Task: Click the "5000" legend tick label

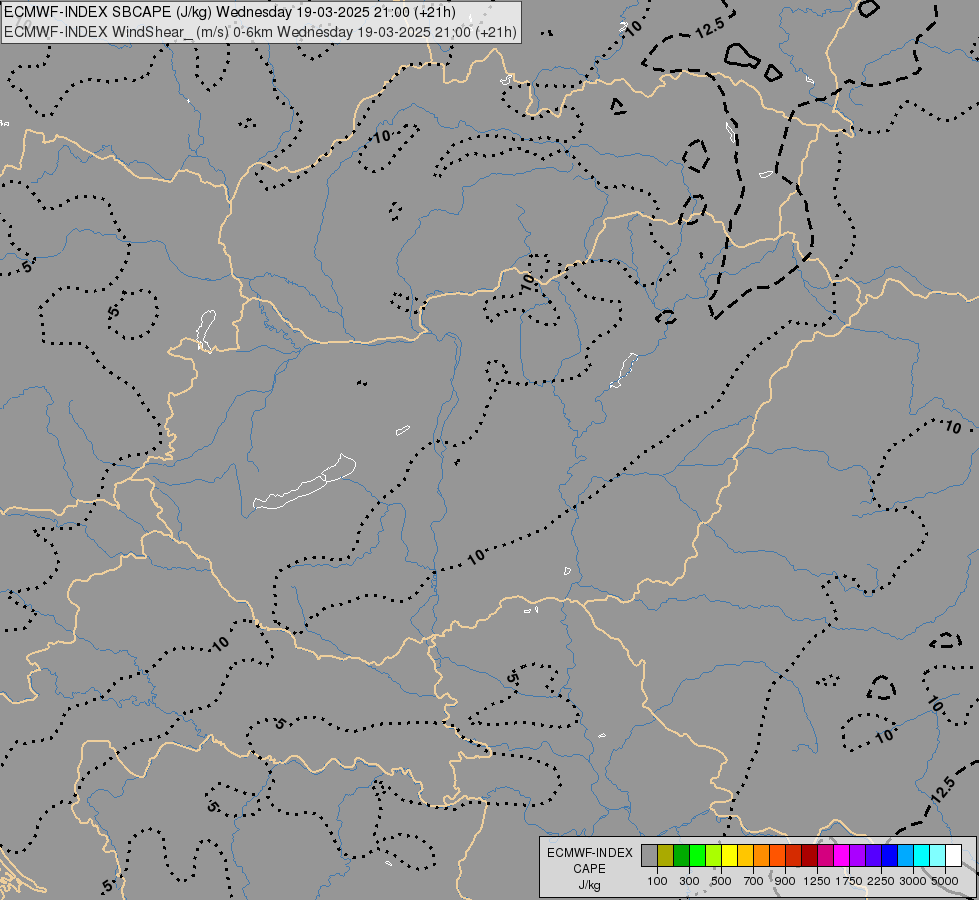Action: 945,881
